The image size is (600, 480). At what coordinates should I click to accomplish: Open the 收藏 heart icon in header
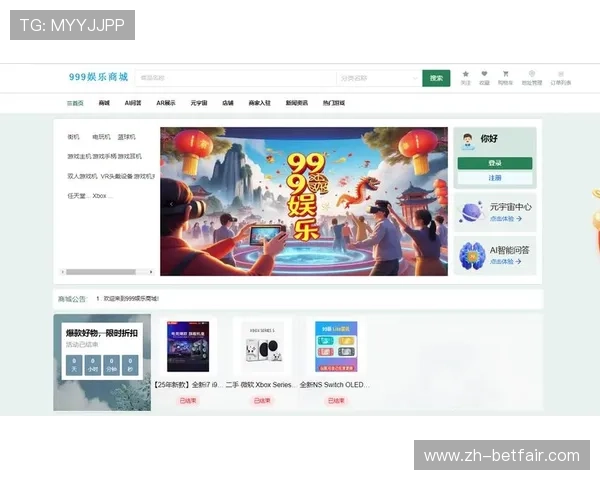pyautogui.click(x=484, y=74)
